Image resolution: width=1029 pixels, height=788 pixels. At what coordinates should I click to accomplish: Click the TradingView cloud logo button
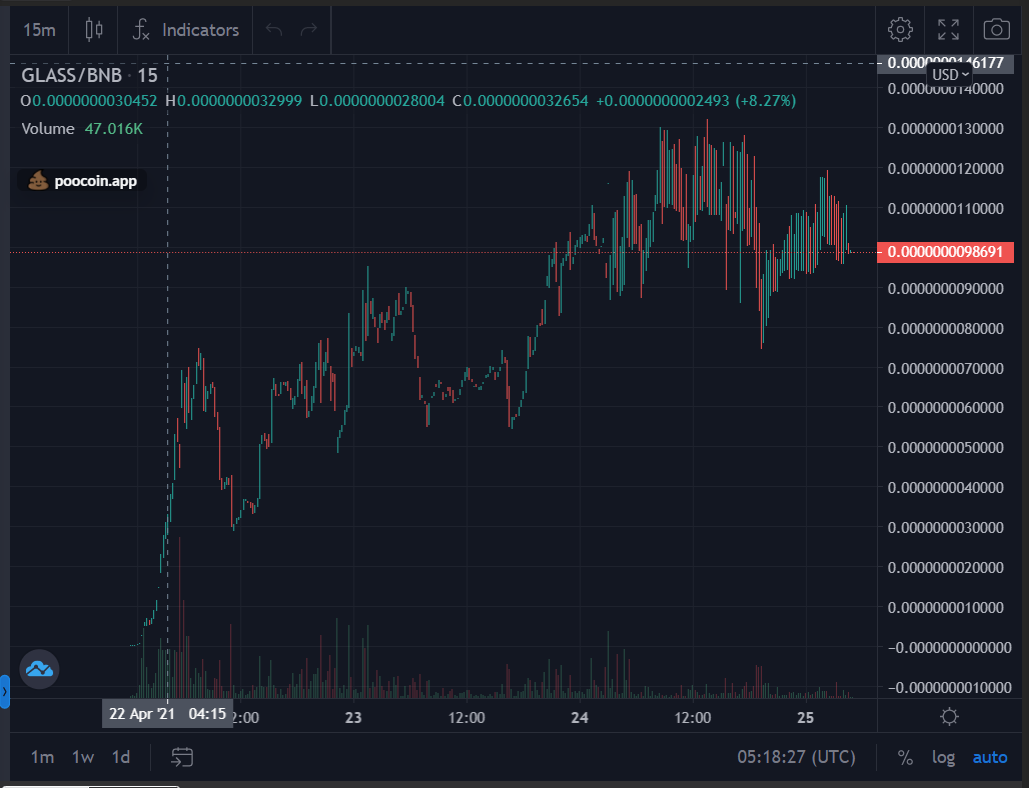pyautogui.click(x=39, y=669)
